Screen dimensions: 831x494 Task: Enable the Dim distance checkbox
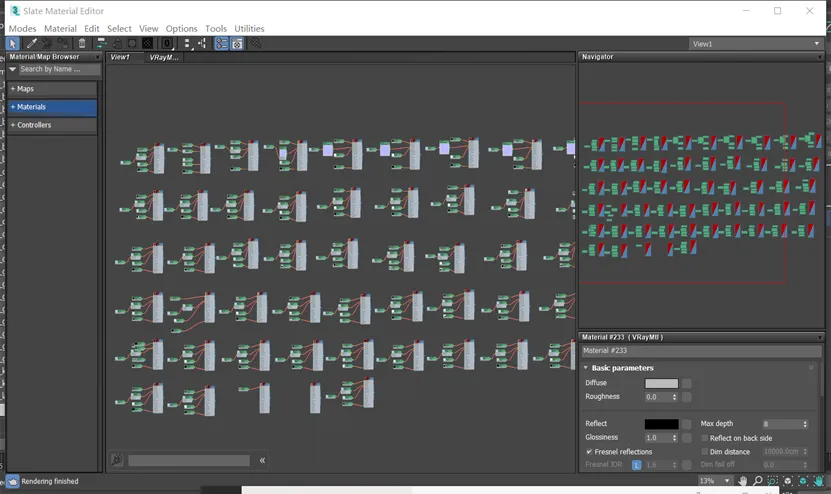click(704, 452)
